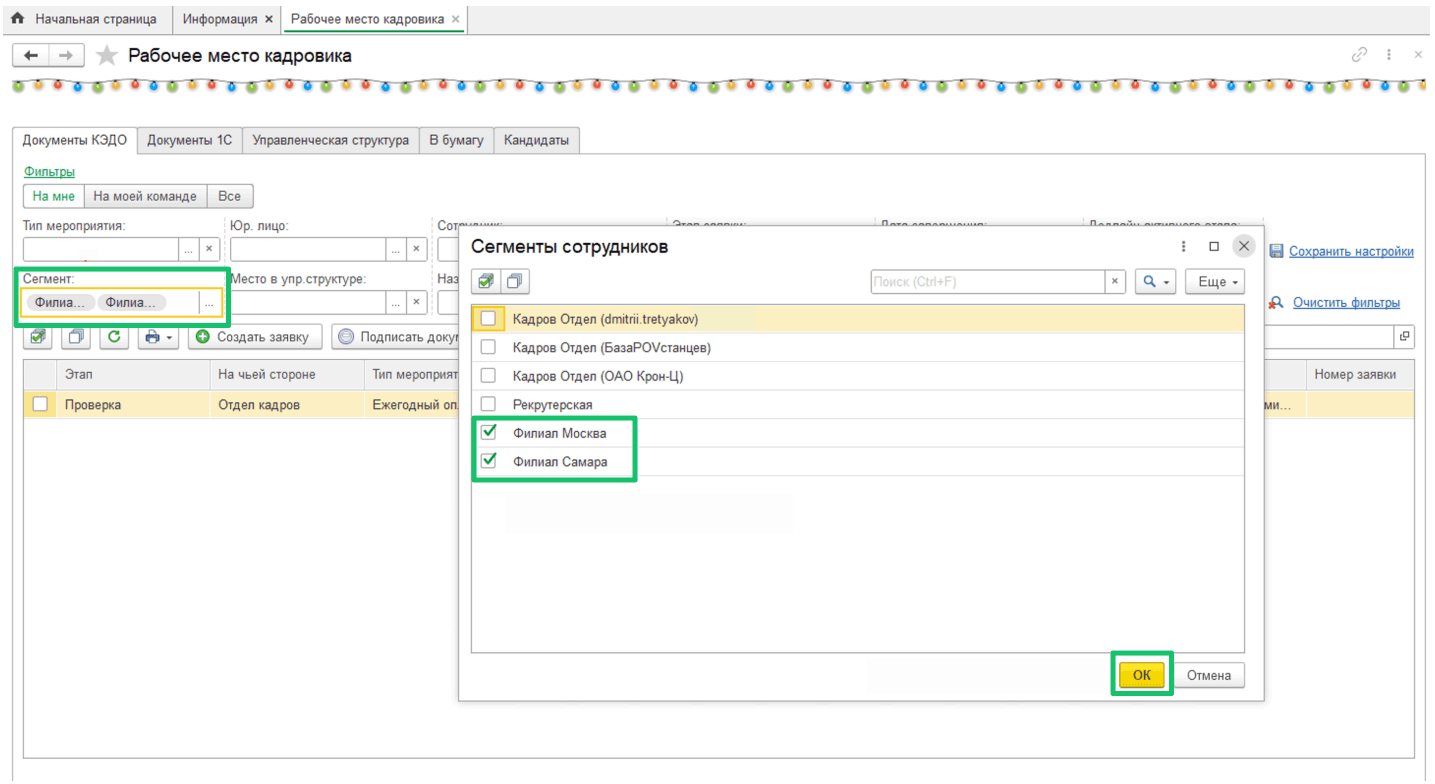
Task: Open the home icon Начальная страница tab
Action: click(84, 19)
